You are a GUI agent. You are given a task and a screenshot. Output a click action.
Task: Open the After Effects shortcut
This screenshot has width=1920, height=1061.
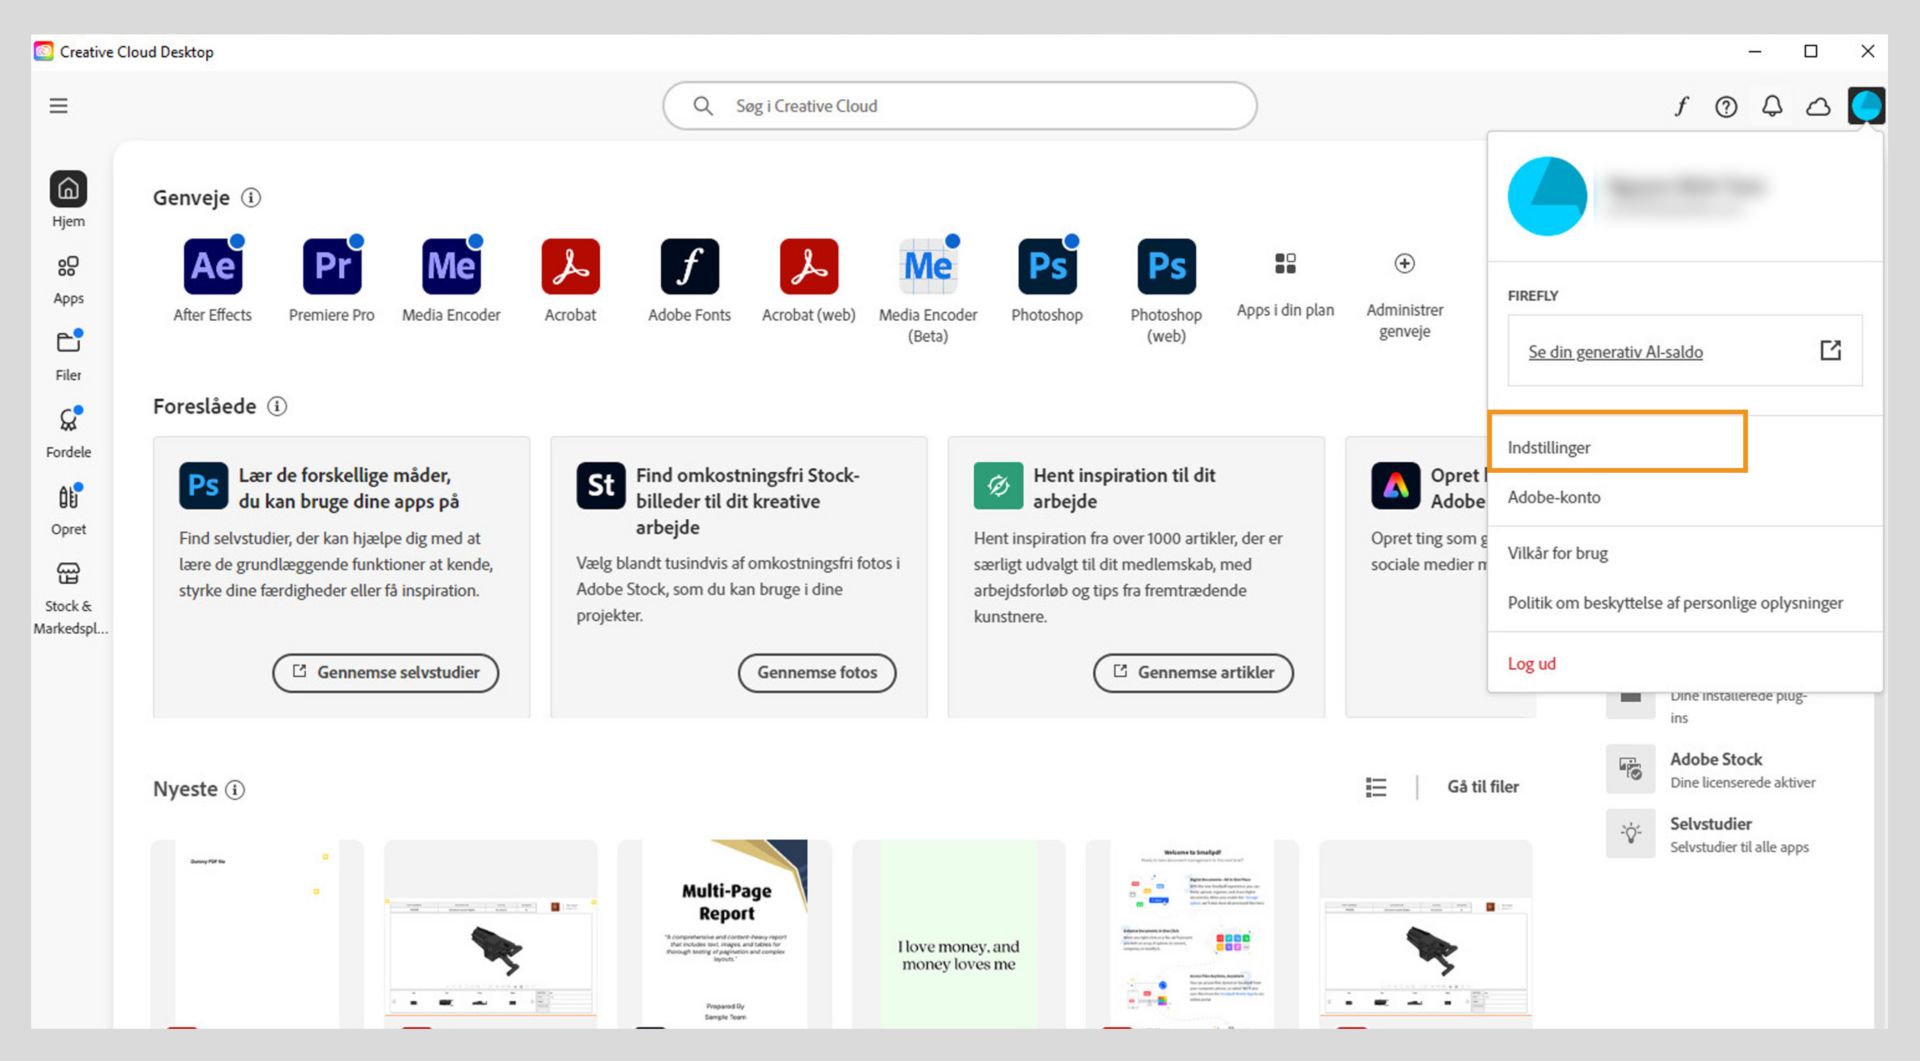213,267
